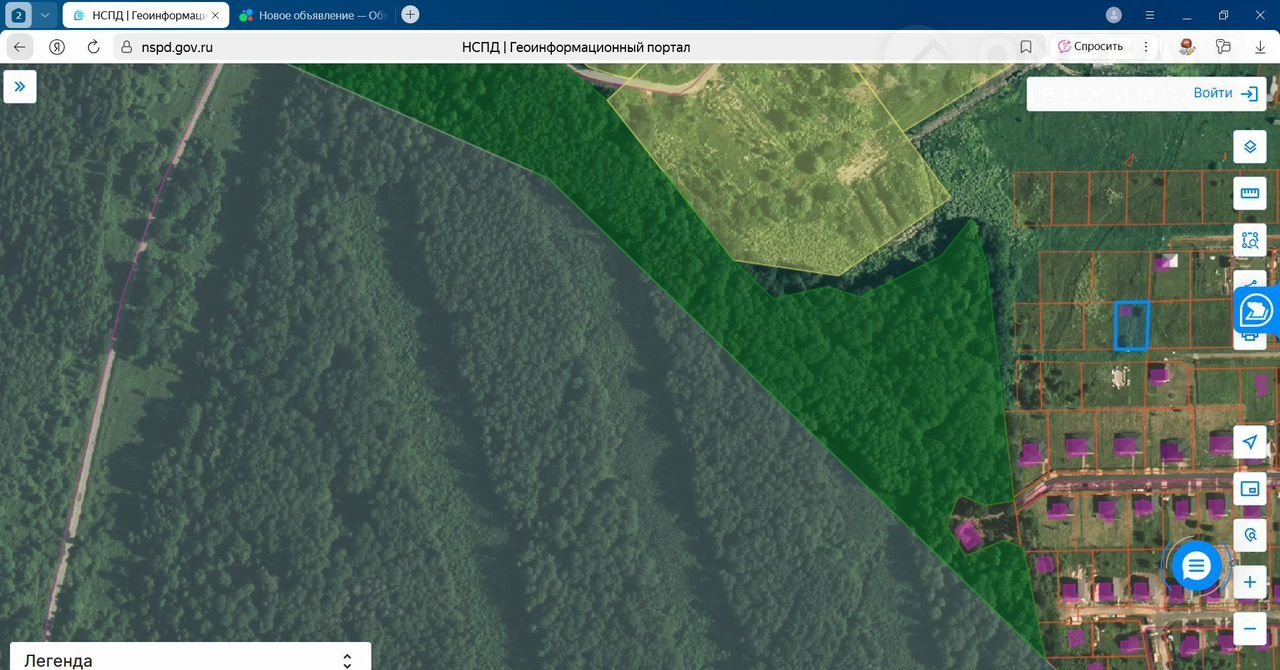Screen dimensions: 1280x670
Task: Open the tab groups dropdown arrow
Action: (x=45, y=15)
